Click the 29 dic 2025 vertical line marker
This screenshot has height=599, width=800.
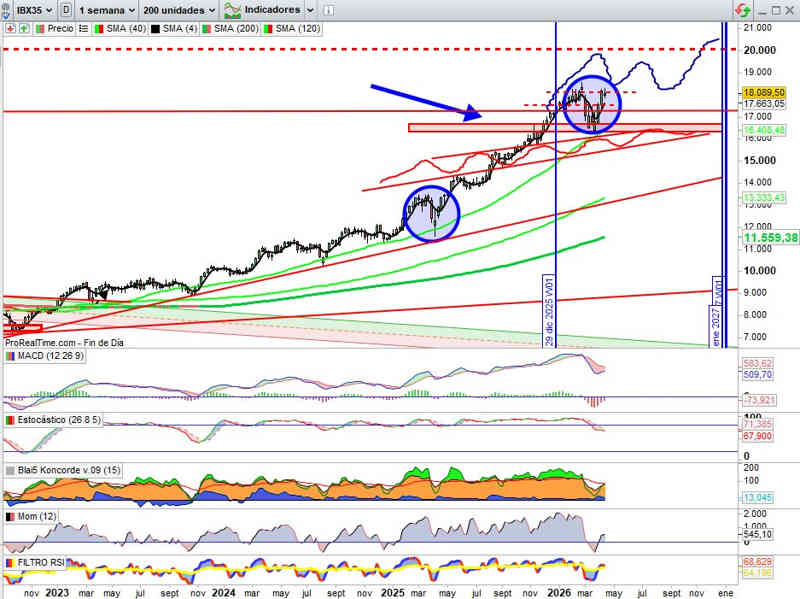548,310
